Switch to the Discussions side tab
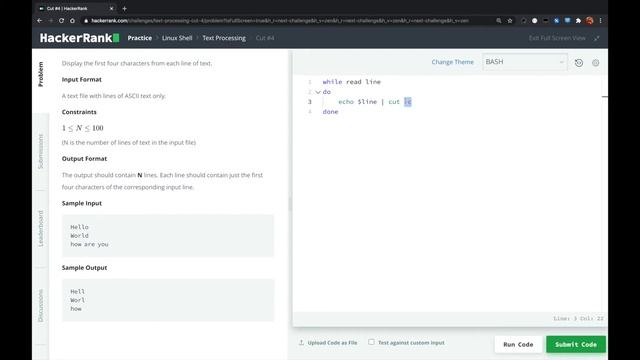This screenshot has height=360, width=640. (41, 306)
